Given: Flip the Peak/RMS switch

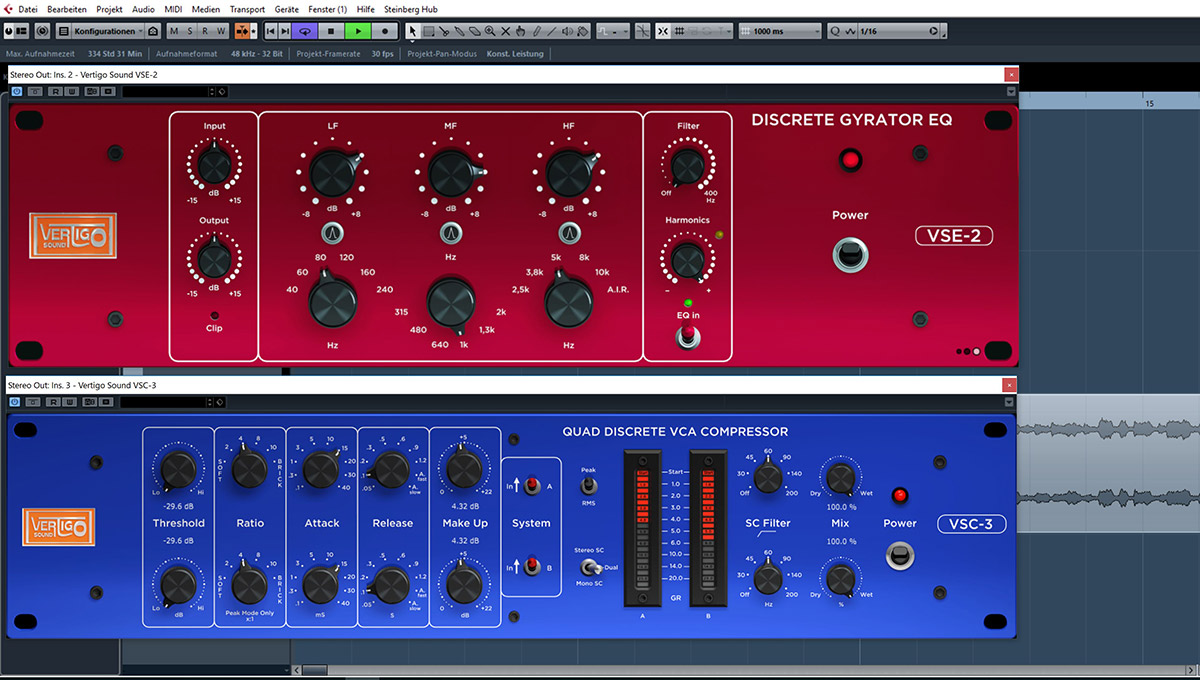Looking at the screenshot, I should (x=590, y=485).
